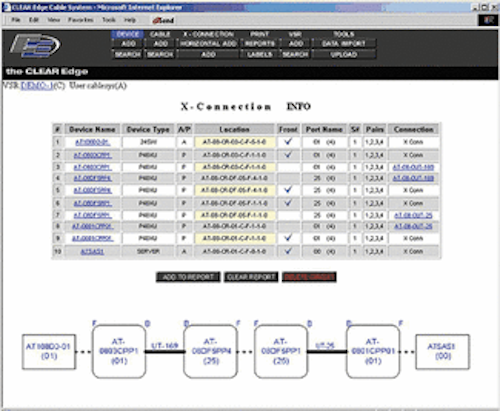
Task: Click the DATA IMPORT button under TOOLS
Action: click(x=344, y=44)
